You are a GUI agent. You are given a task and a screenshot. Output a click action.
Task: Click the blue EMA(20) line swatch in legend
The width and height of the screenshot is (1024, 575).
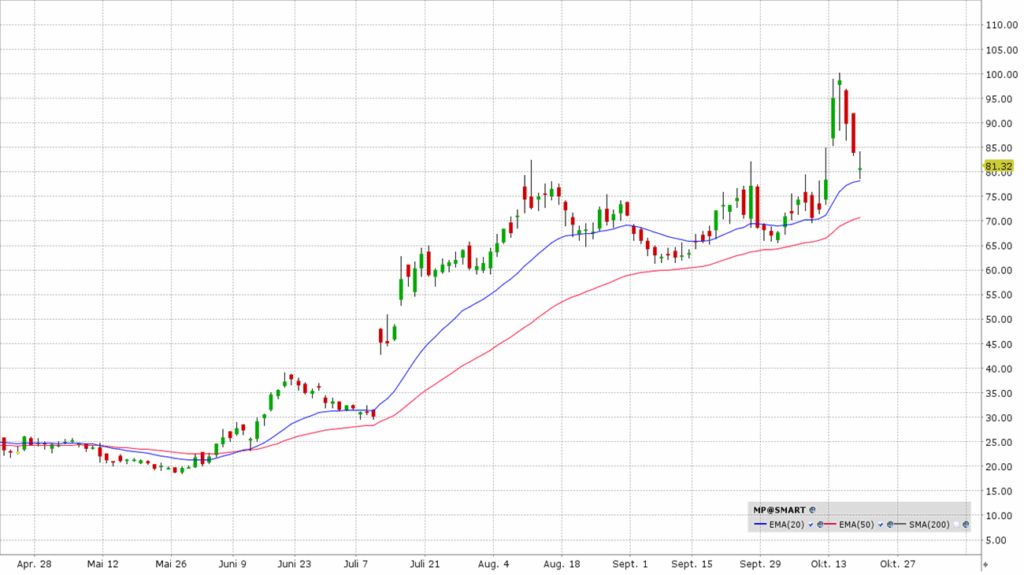click(x=760, y=524)
